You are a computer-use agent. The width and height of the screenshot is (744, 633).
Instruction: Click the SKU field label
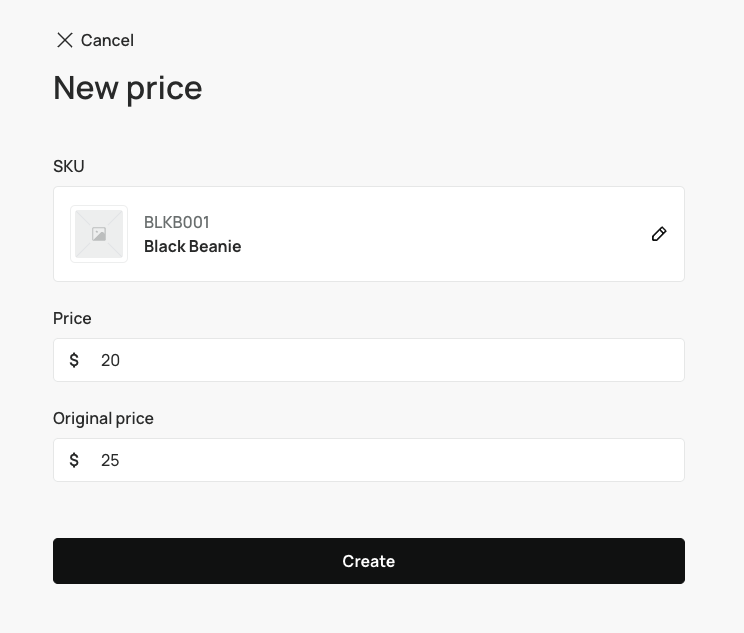coord(69,166)
